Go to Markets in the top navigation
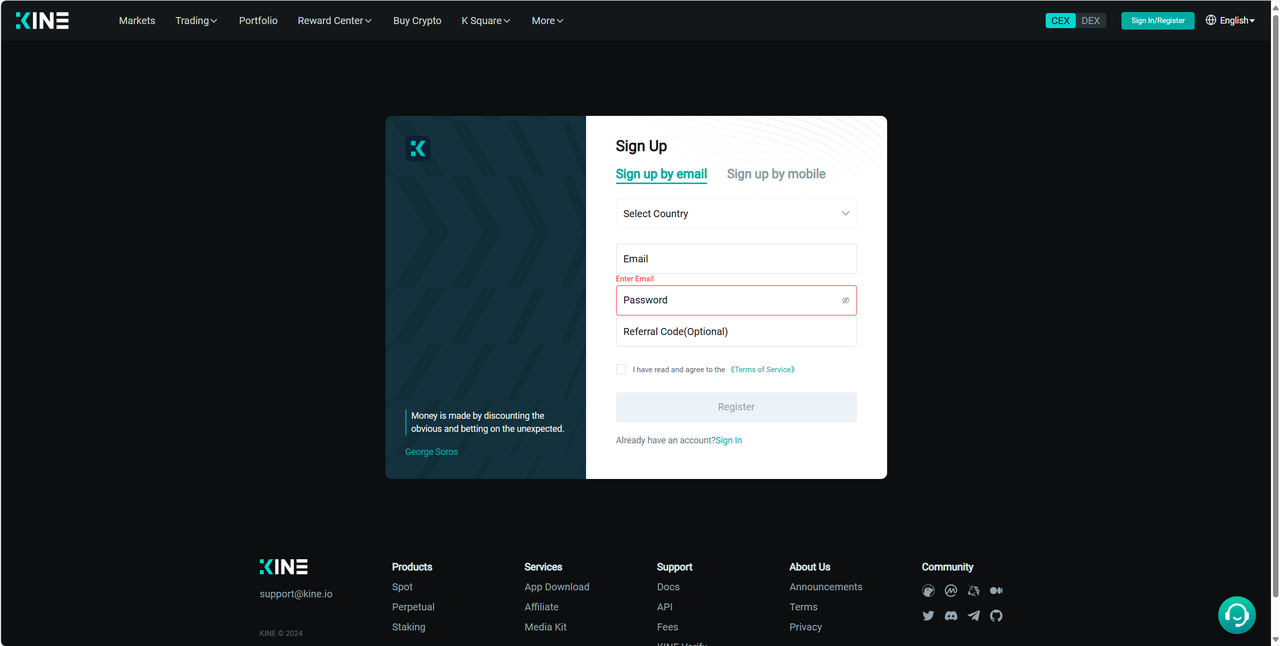This screenshot has height=646, width=1280. click(137, 21)
